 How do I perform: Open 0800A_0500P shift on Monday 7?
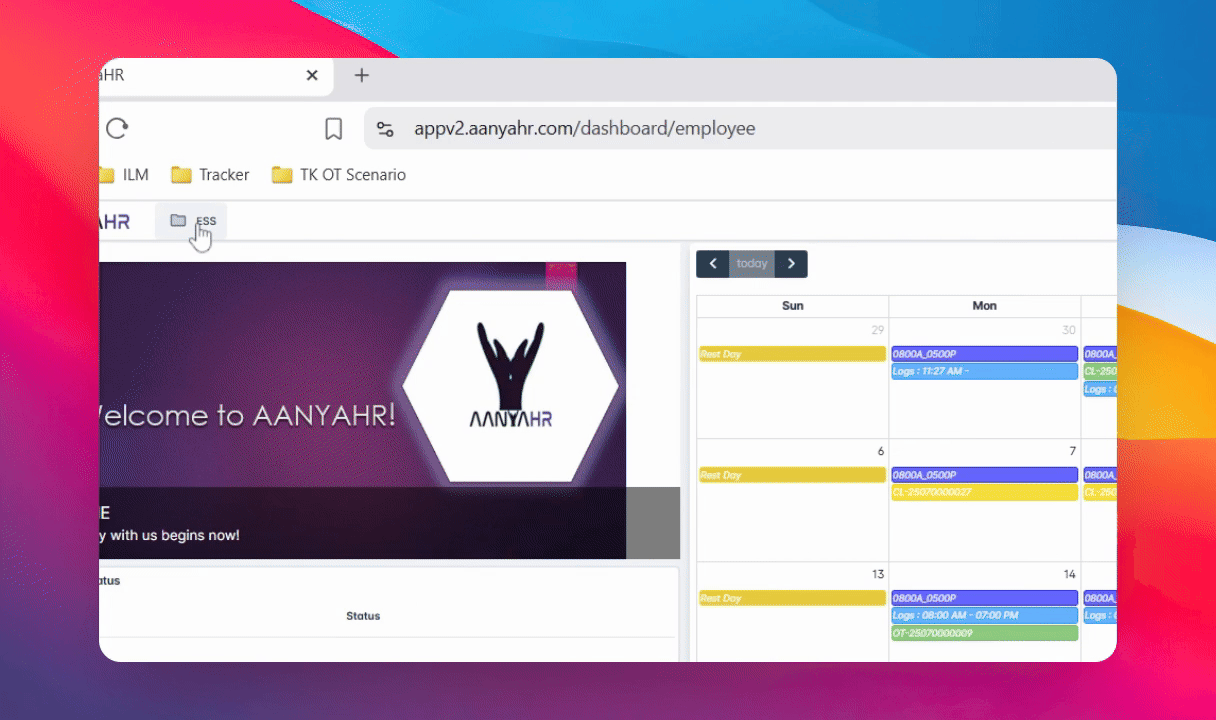(984, 475)
